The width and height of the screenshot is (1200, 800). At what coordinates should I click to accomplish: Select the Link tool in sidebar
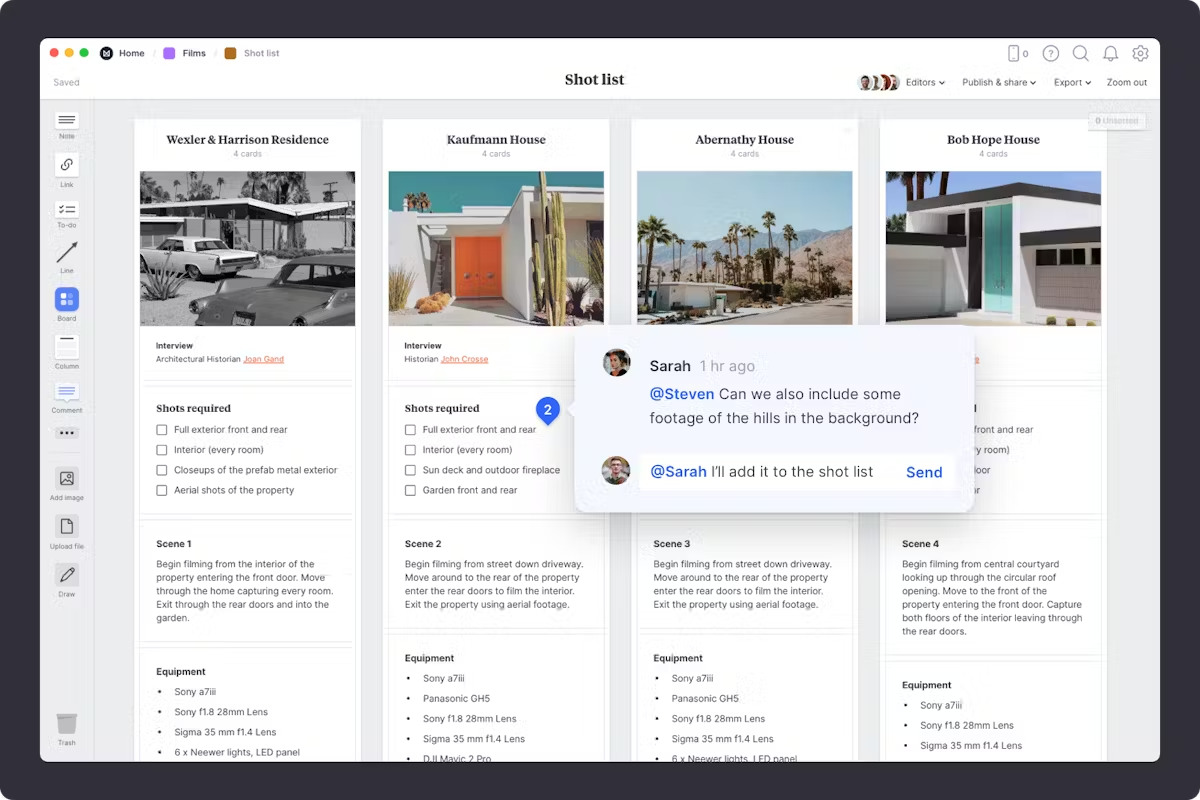click(66, 164)
